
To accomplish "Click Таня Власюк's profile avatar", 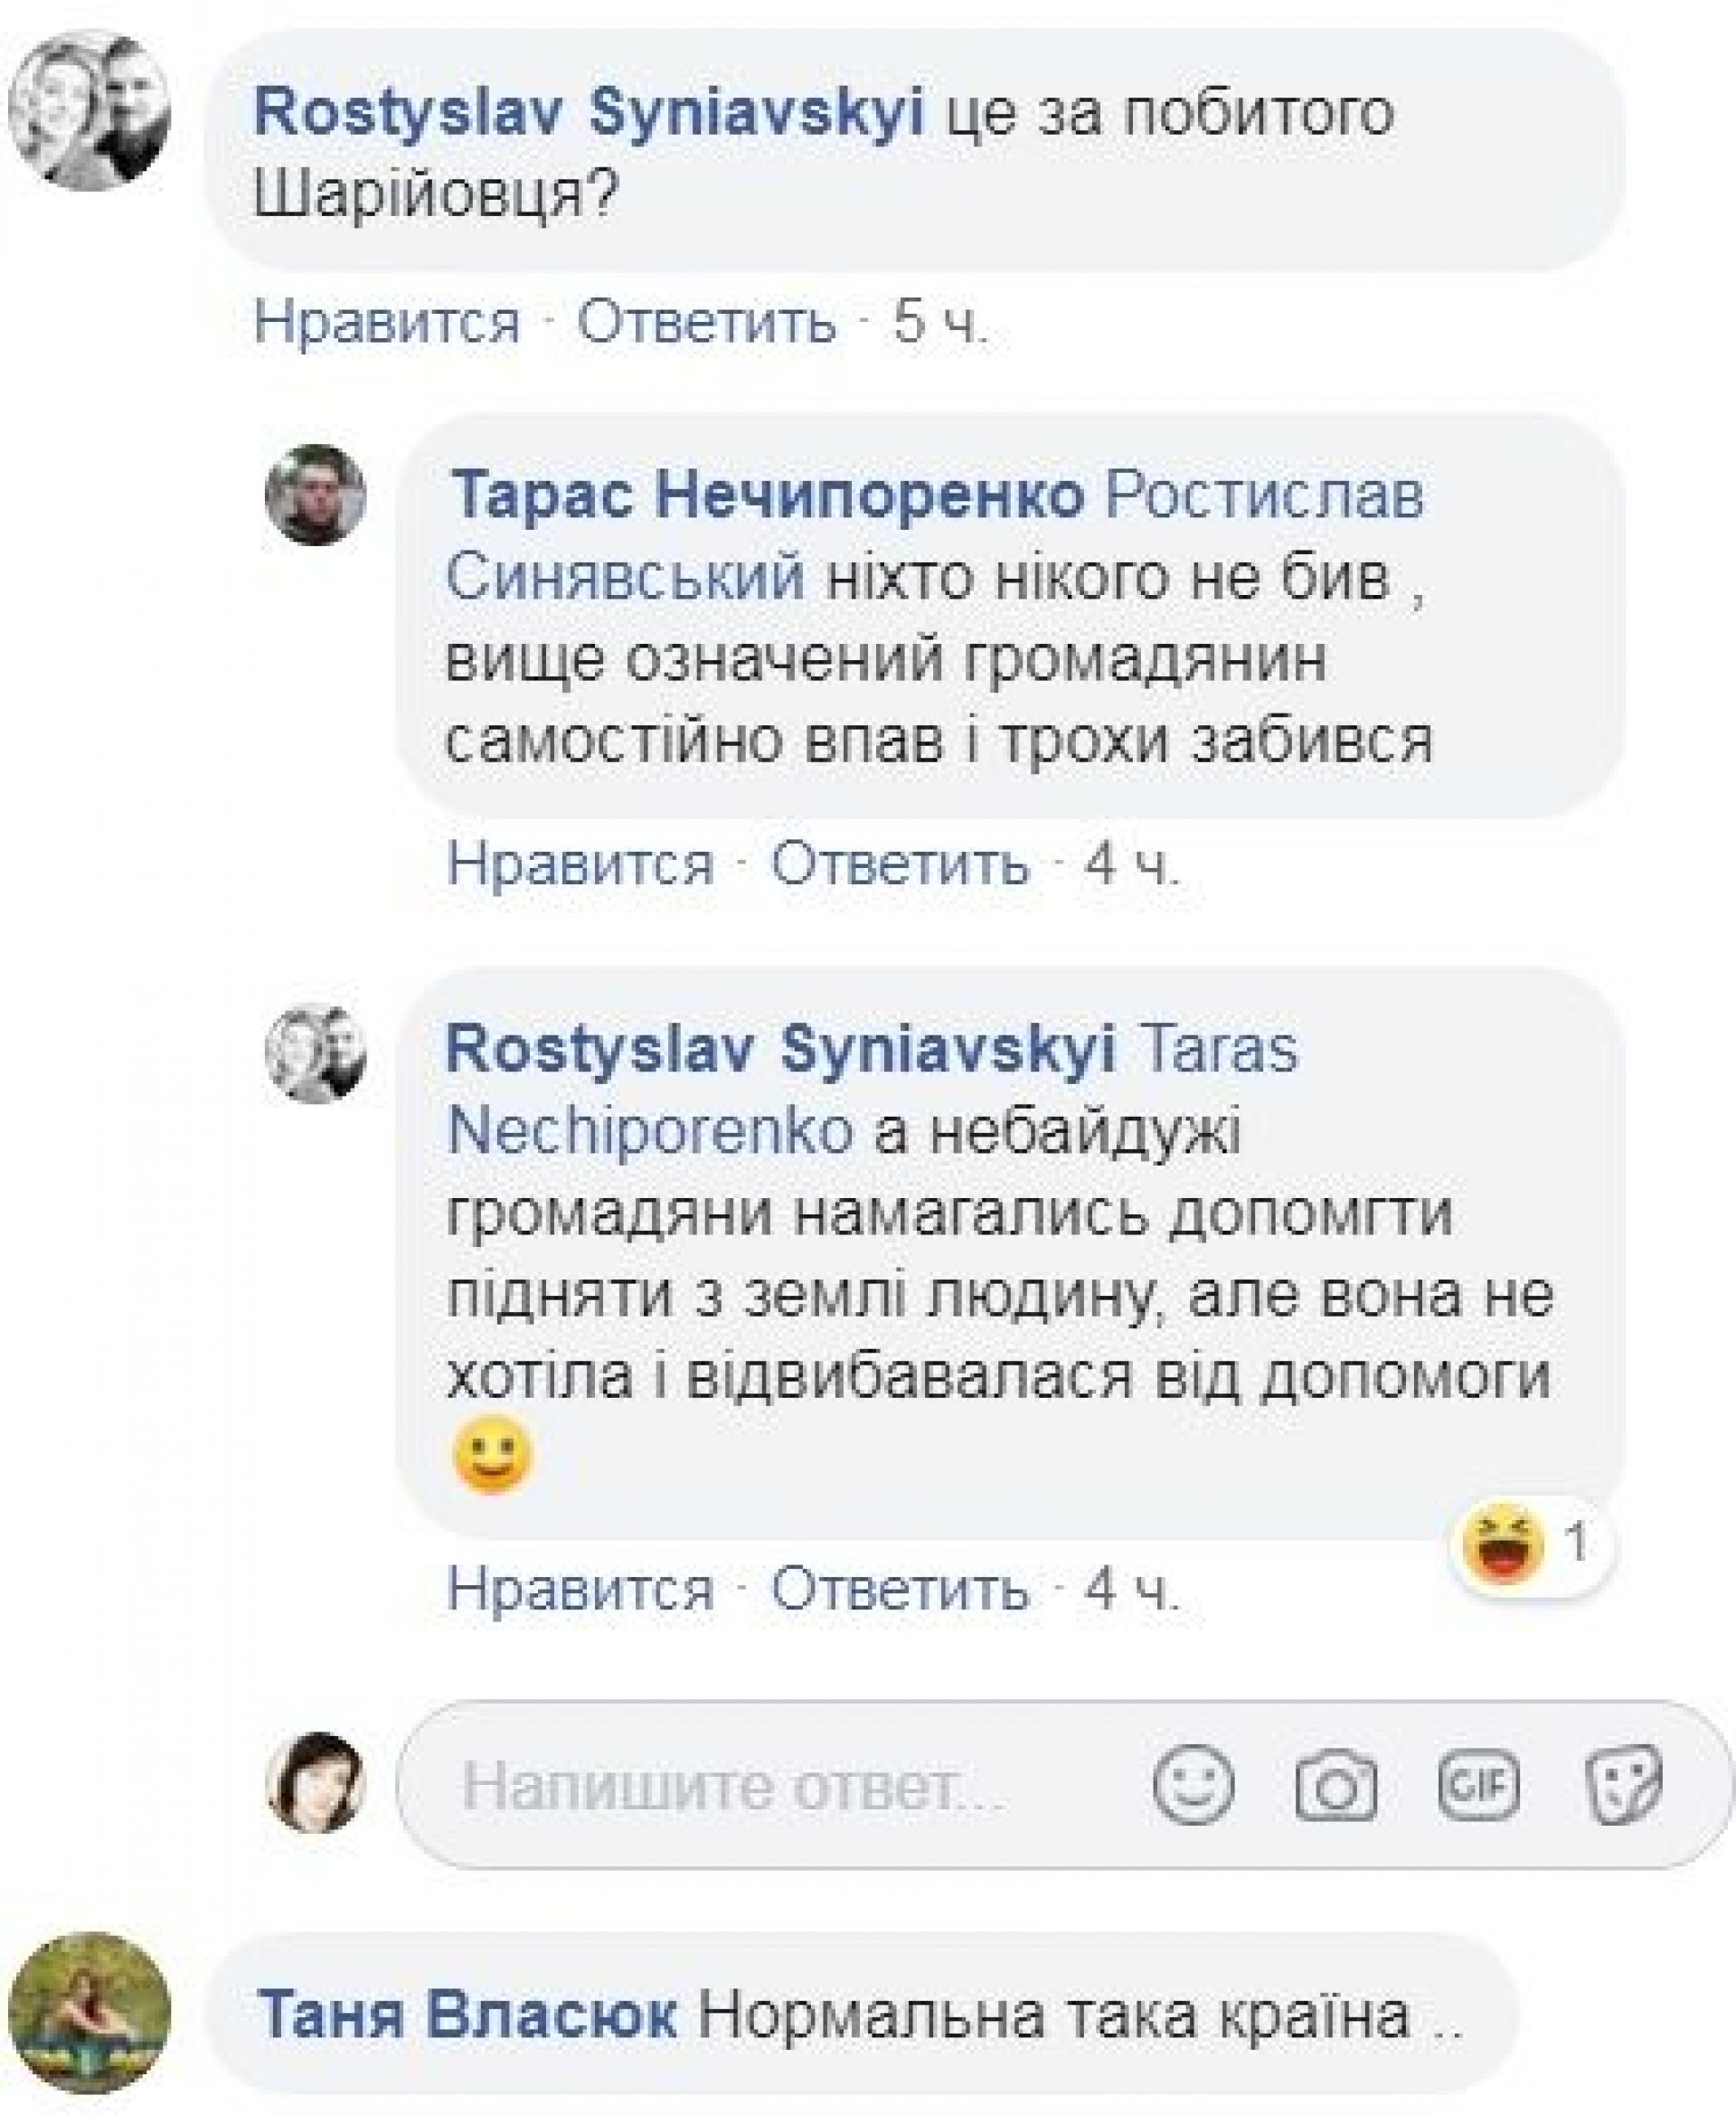I will coord(89,2012).
